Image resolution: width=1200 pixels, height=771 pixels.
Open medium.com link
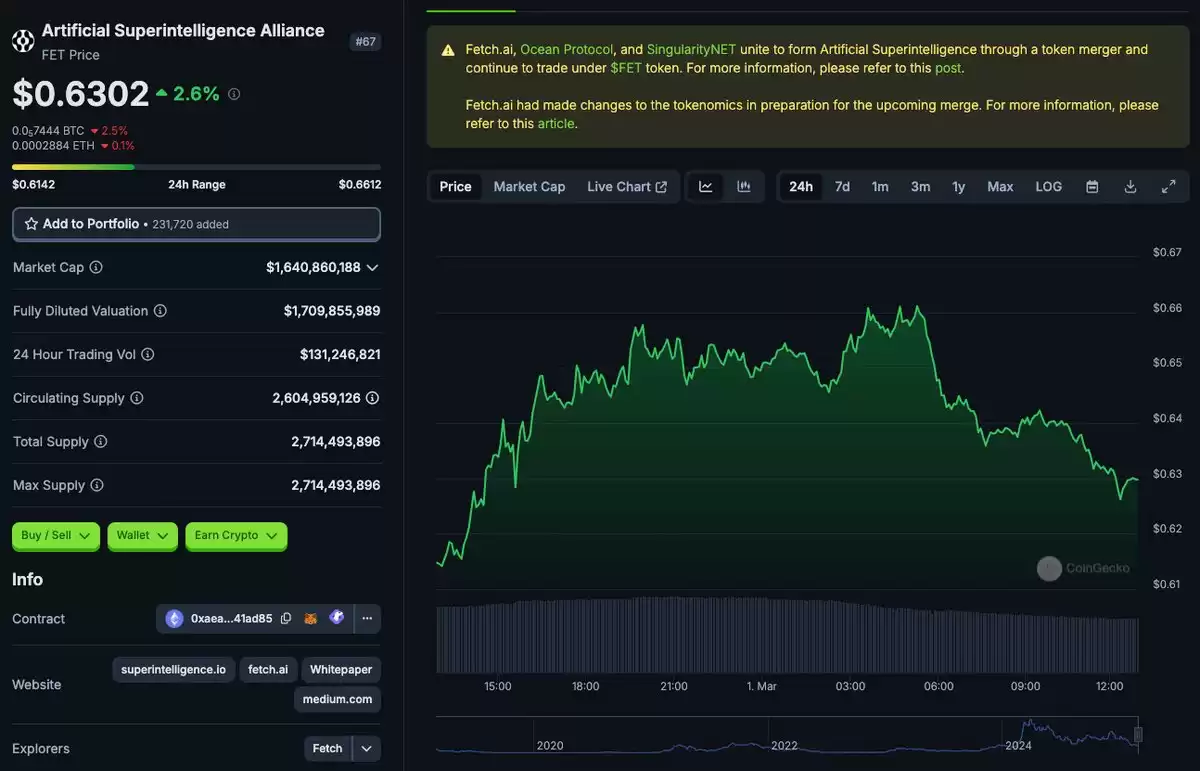click(338, 700)
